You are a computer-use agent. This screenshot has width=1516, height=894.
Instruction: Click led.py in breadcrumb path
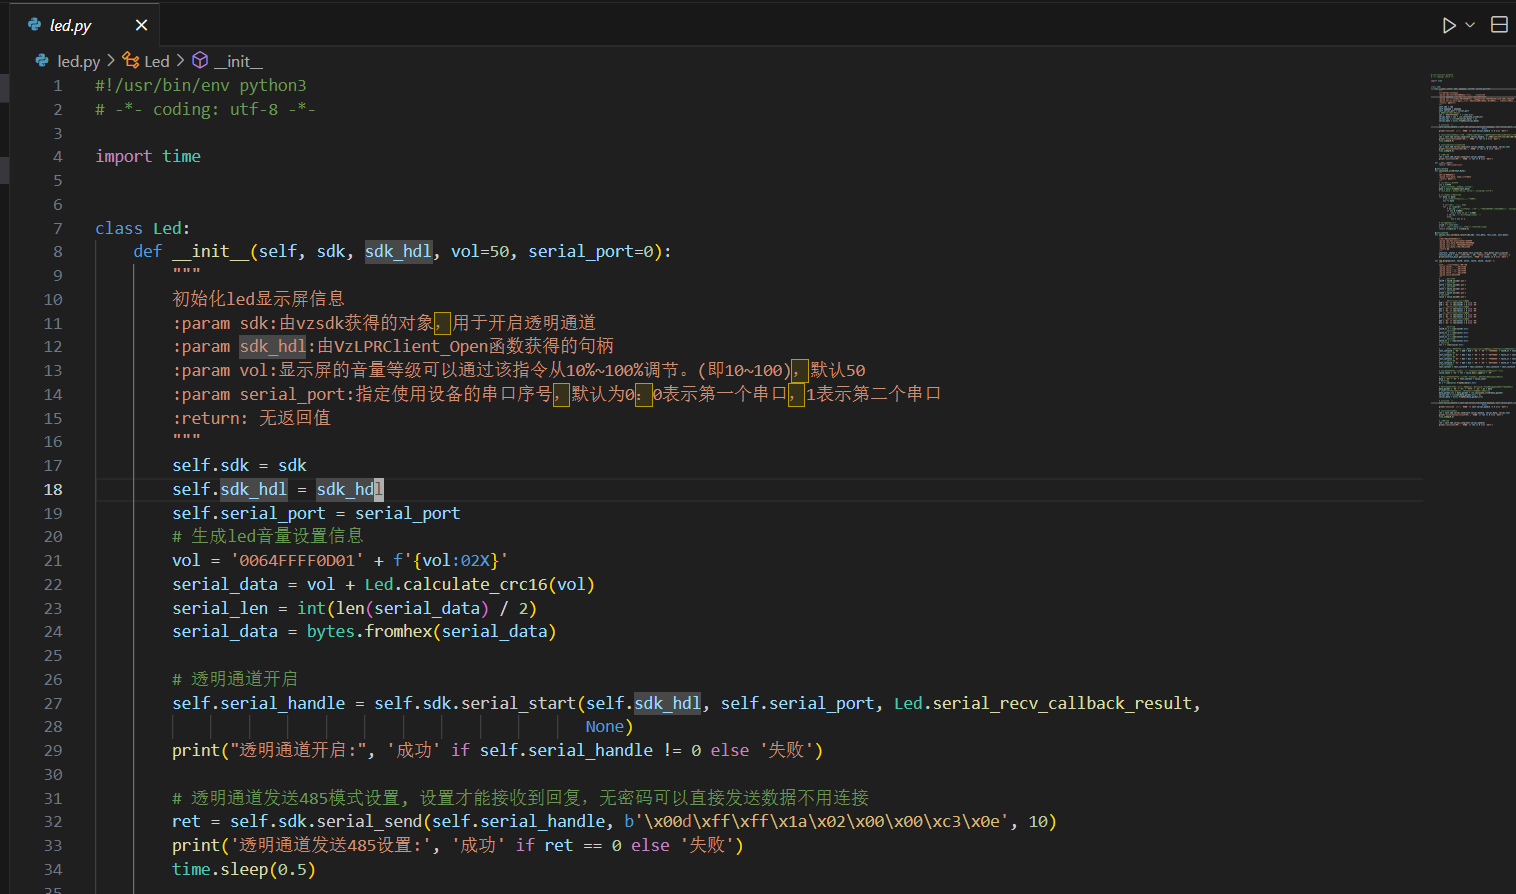point(79,61)
